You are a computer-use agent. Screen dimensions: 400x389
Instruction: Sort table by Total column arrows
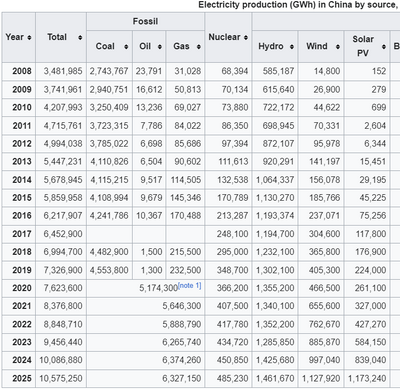point(80,37)
